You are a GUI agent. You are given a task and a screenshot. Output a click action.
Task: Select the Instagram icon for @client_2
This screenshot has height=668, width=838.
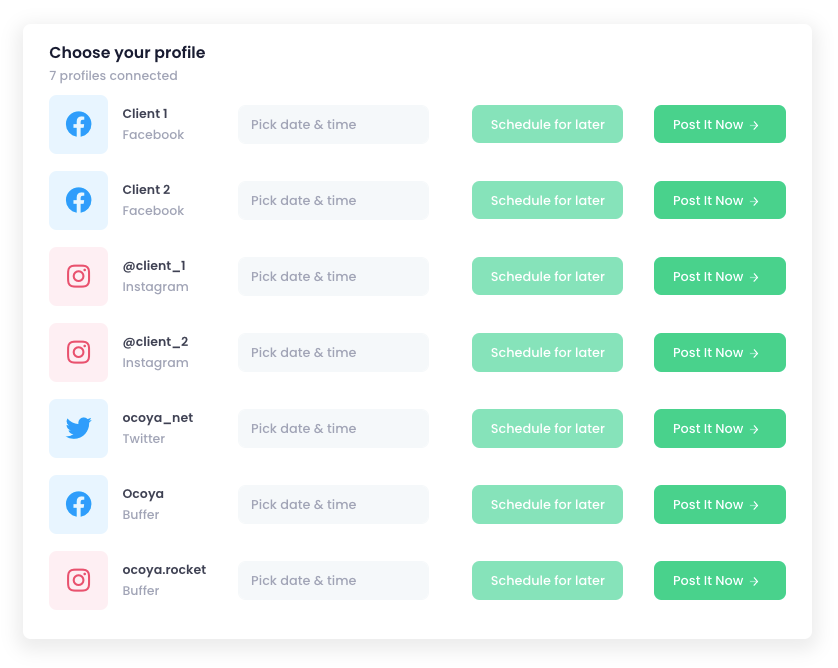pos(79,352)
